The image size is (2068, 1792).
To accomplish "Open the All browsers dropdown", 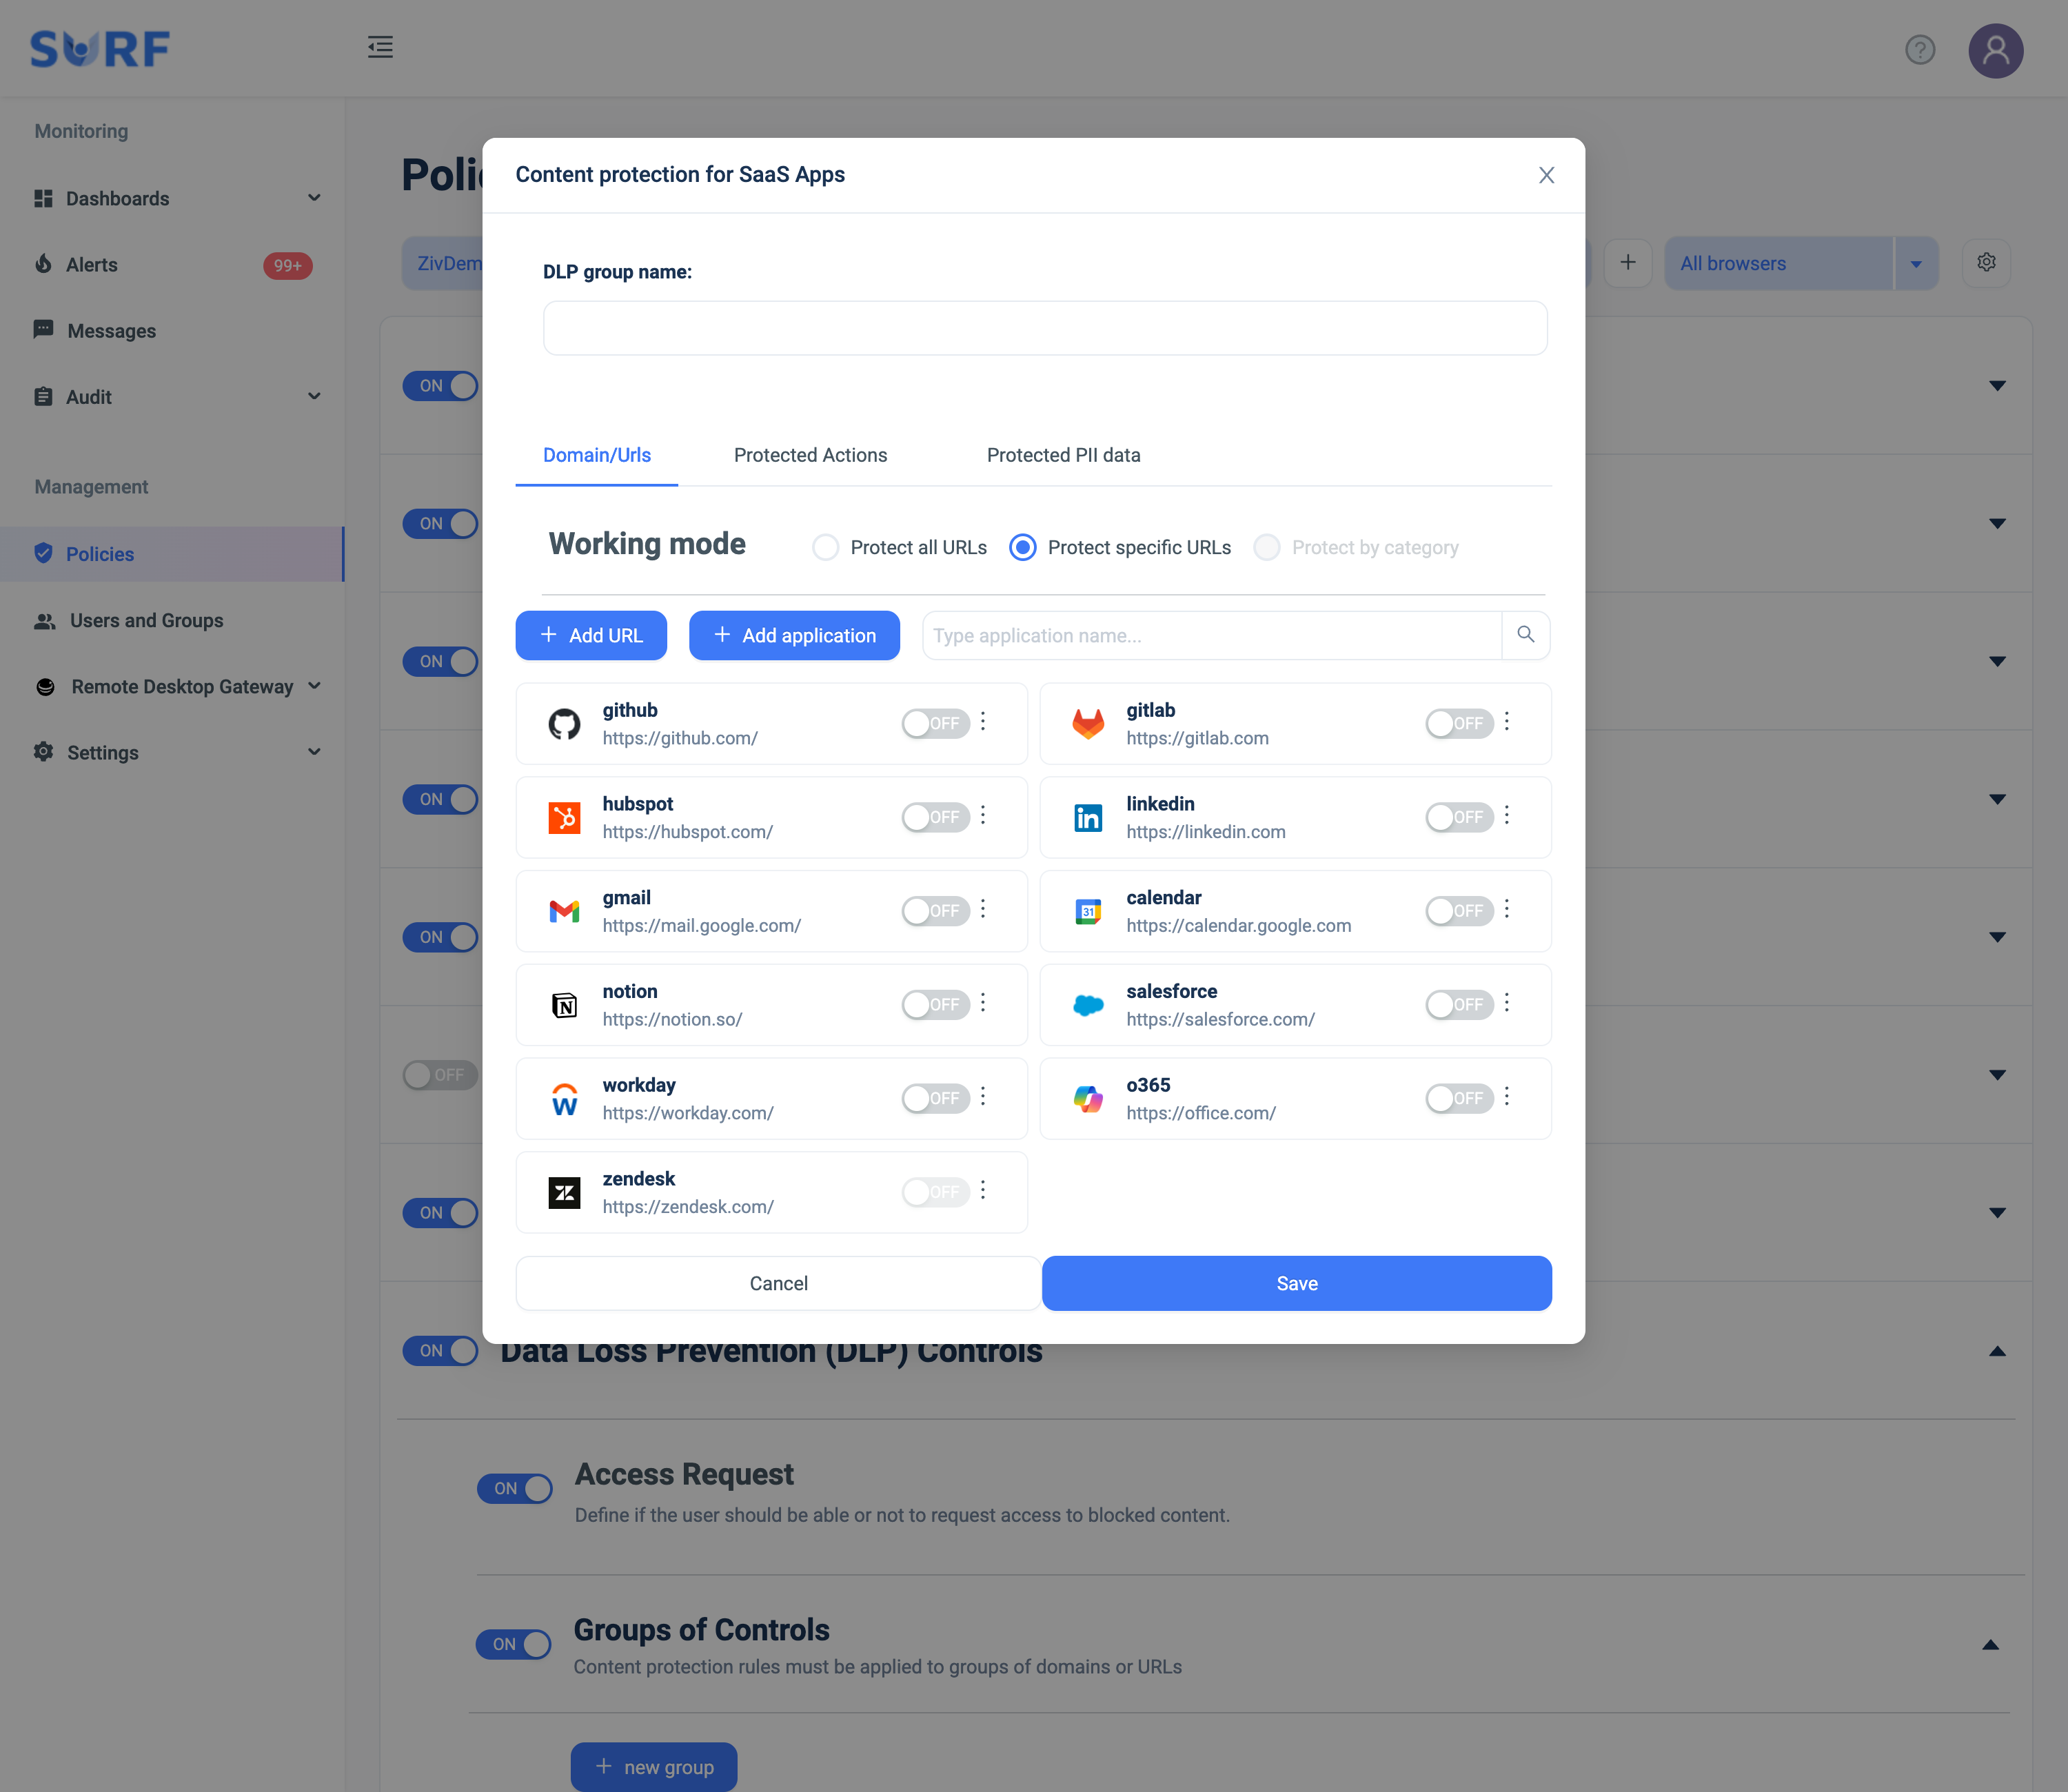I will [1915, 264].
